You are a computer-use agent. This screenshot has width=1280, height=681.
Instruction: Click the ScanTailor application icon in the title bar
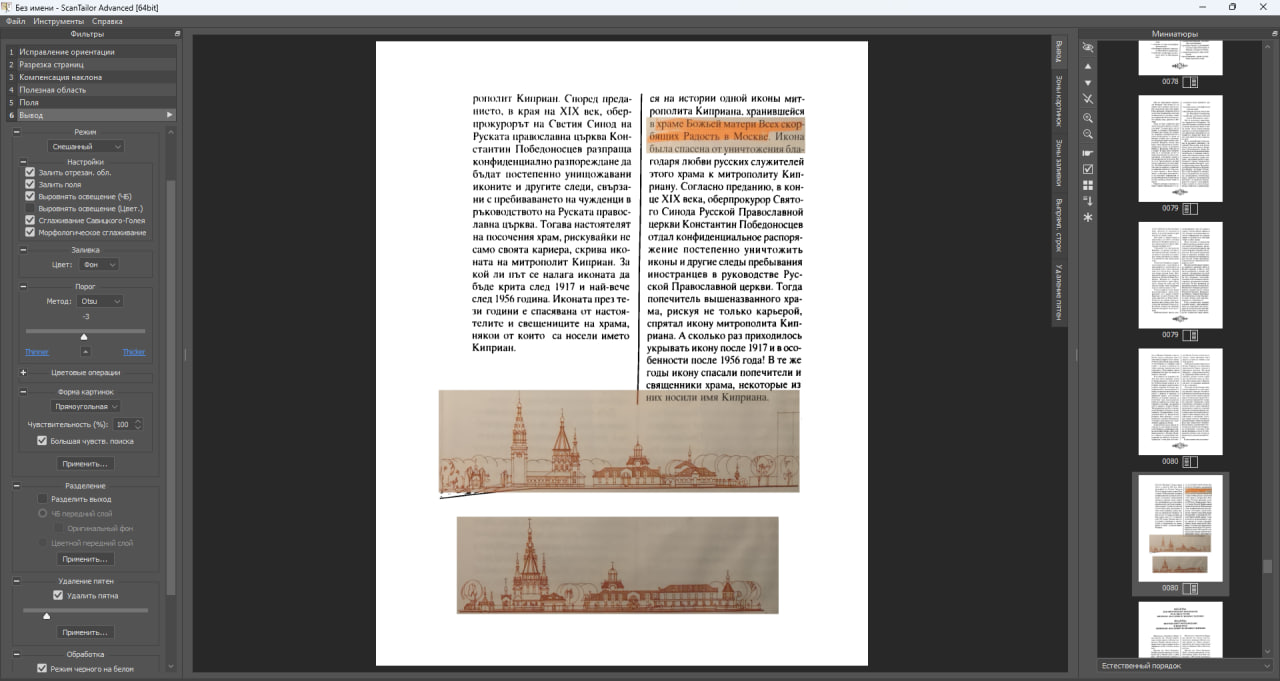[8, 7]
